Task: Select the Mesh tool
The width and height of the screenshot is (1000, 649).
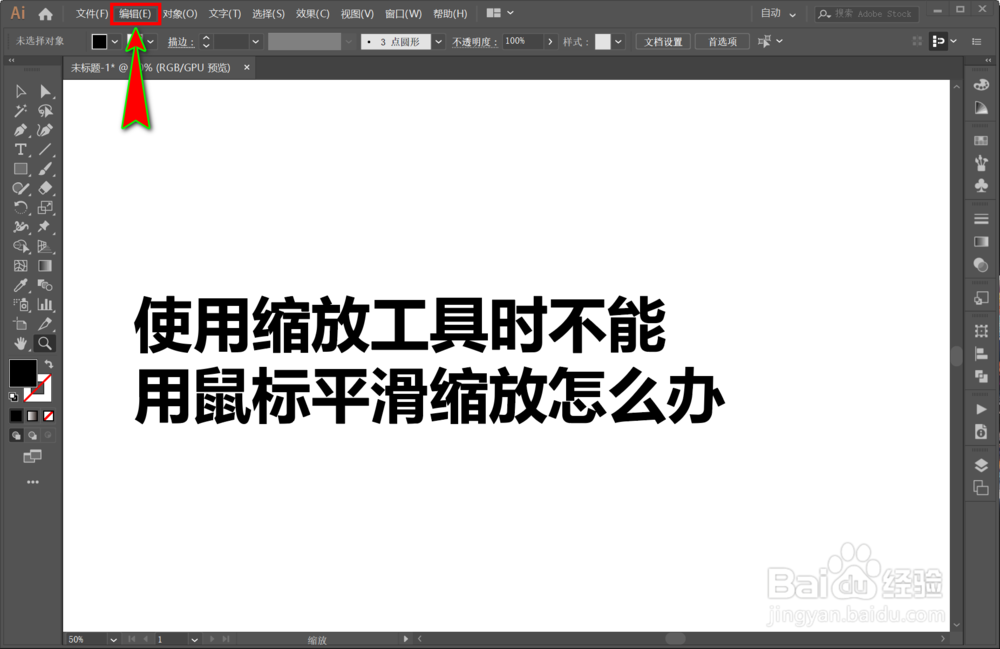Action: pos(20,266)
